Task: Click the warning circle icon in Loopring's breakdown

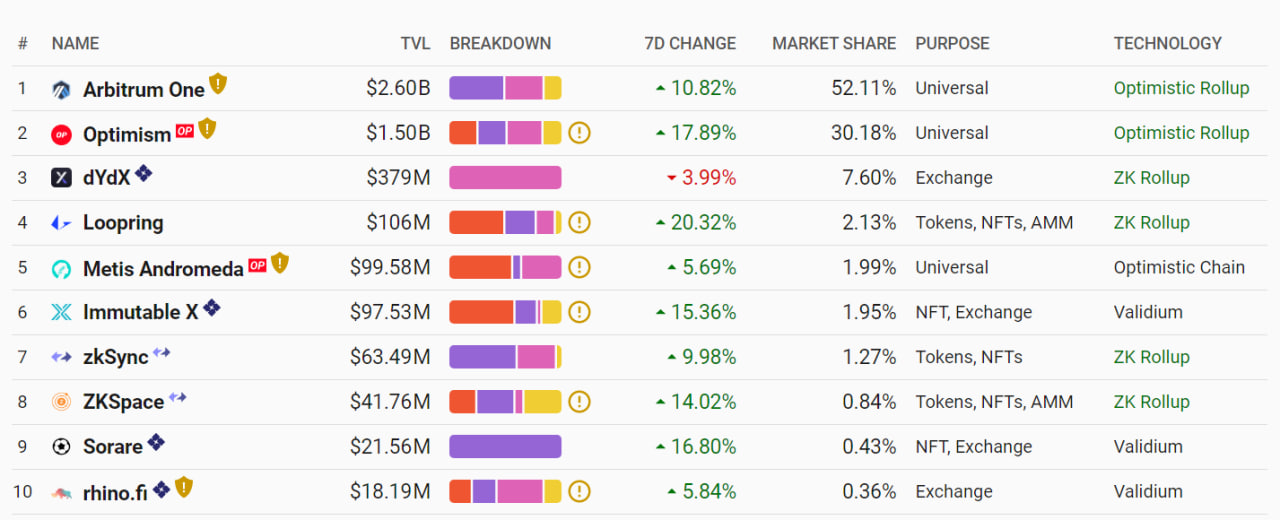Action: pyautogui.click(x=580, y=223)
